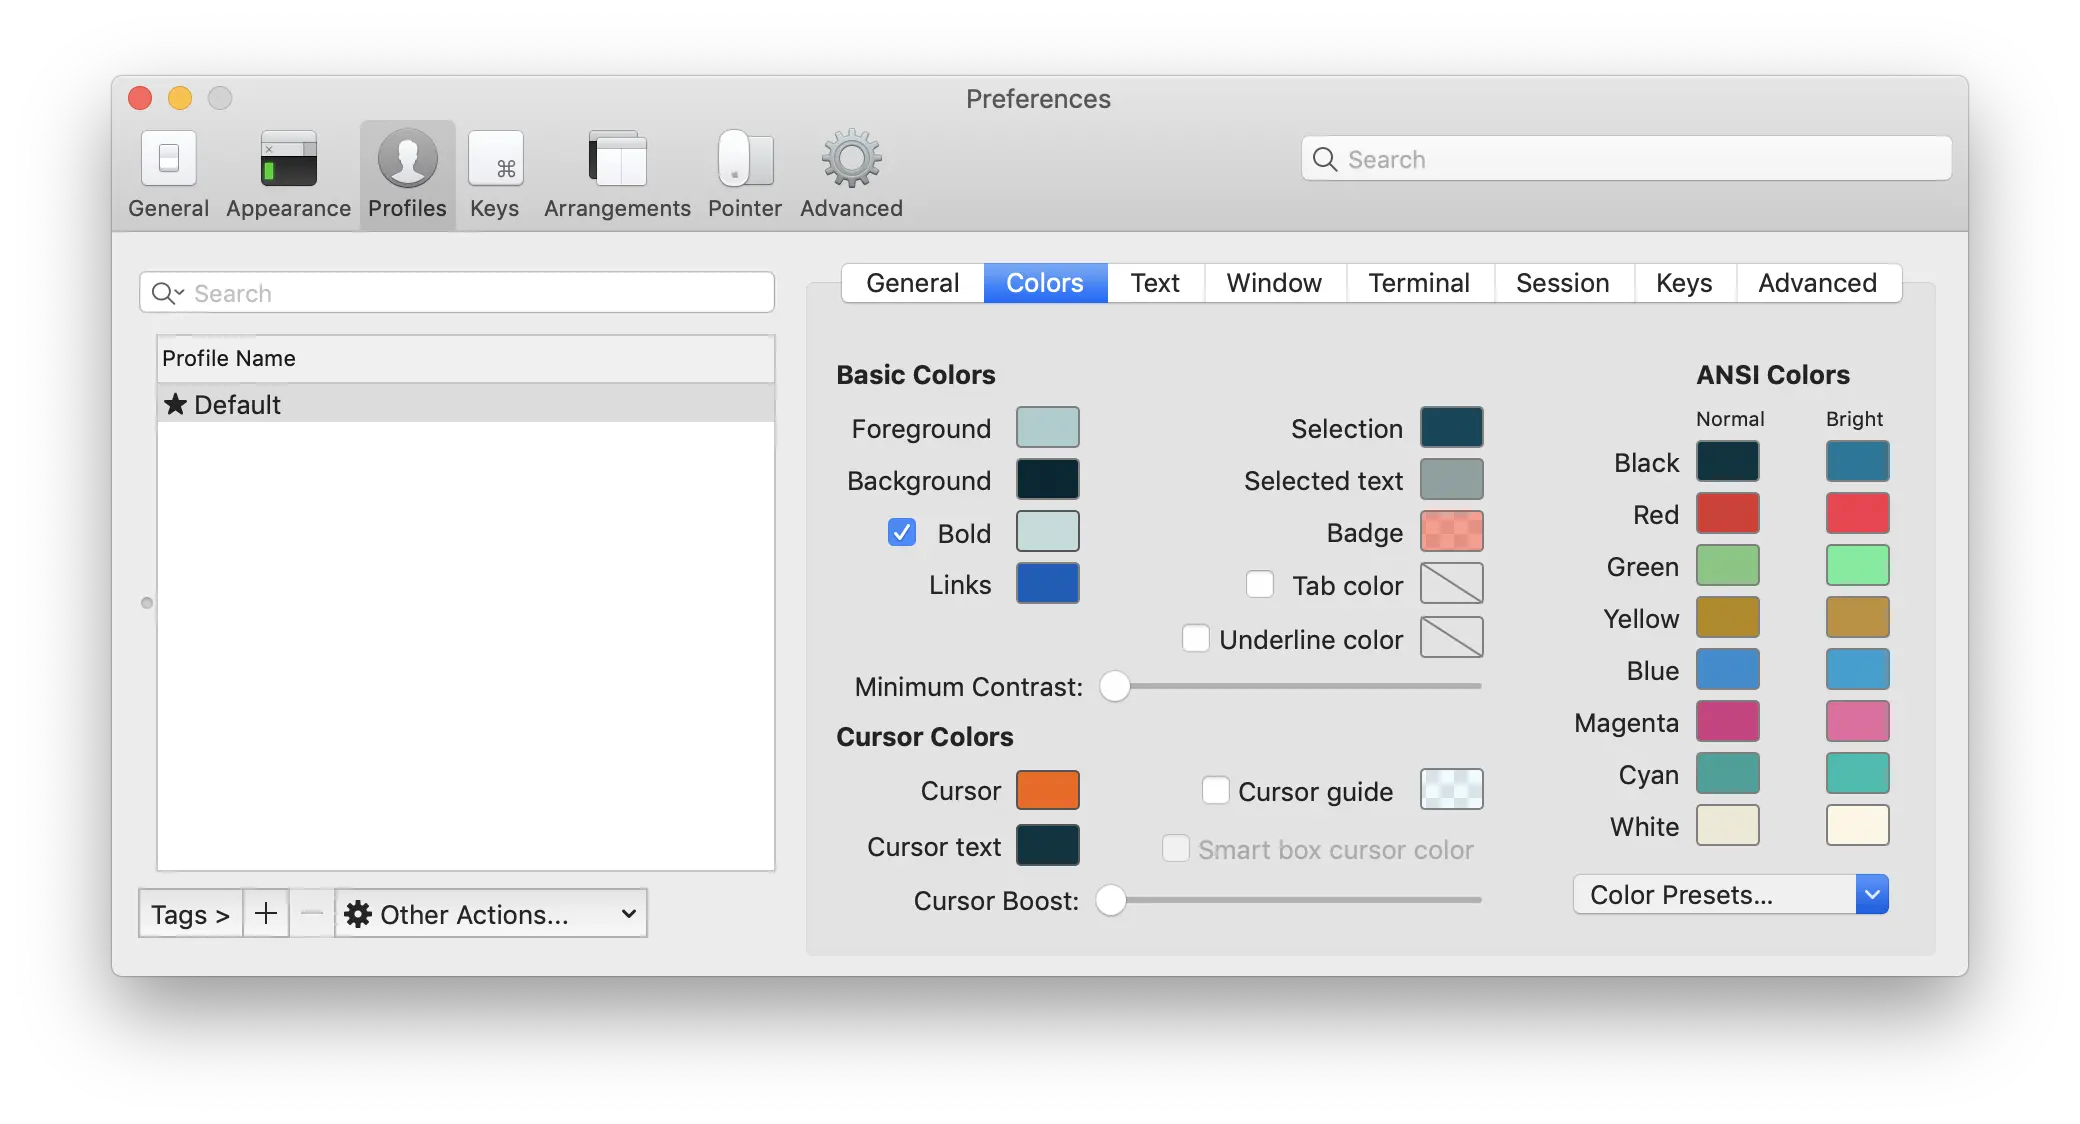Screen dimensions: 2080x1124
Task: Switch to the Terminal tab
Action: 1419,283
